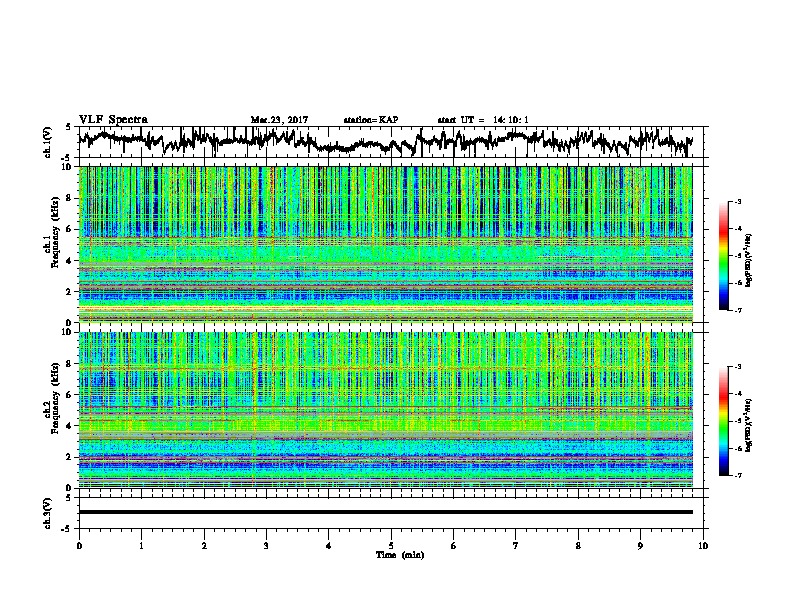Click the "-3" tick on the ch.1 colorbar
792x612 pixels.
pos(737,201)
